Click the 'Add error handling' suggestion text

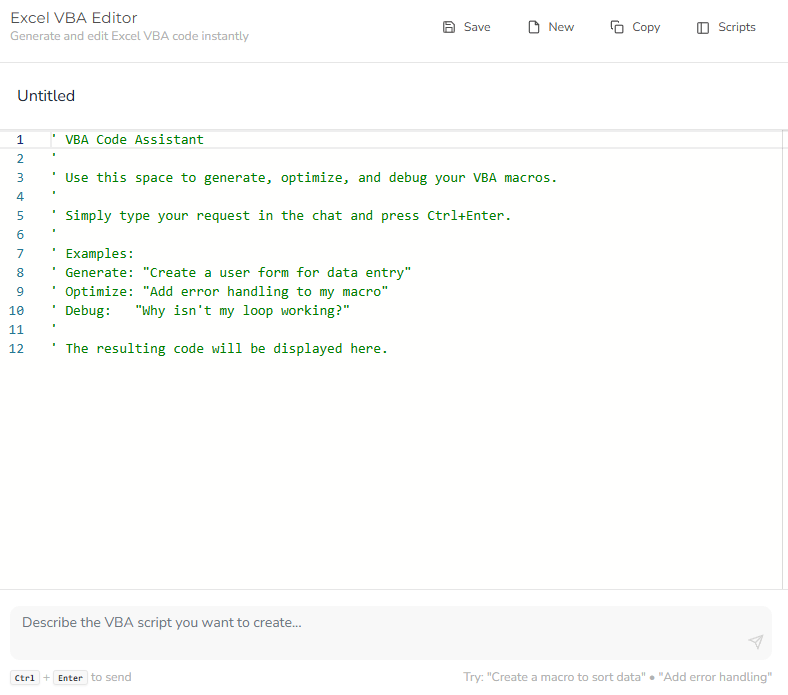715,677
